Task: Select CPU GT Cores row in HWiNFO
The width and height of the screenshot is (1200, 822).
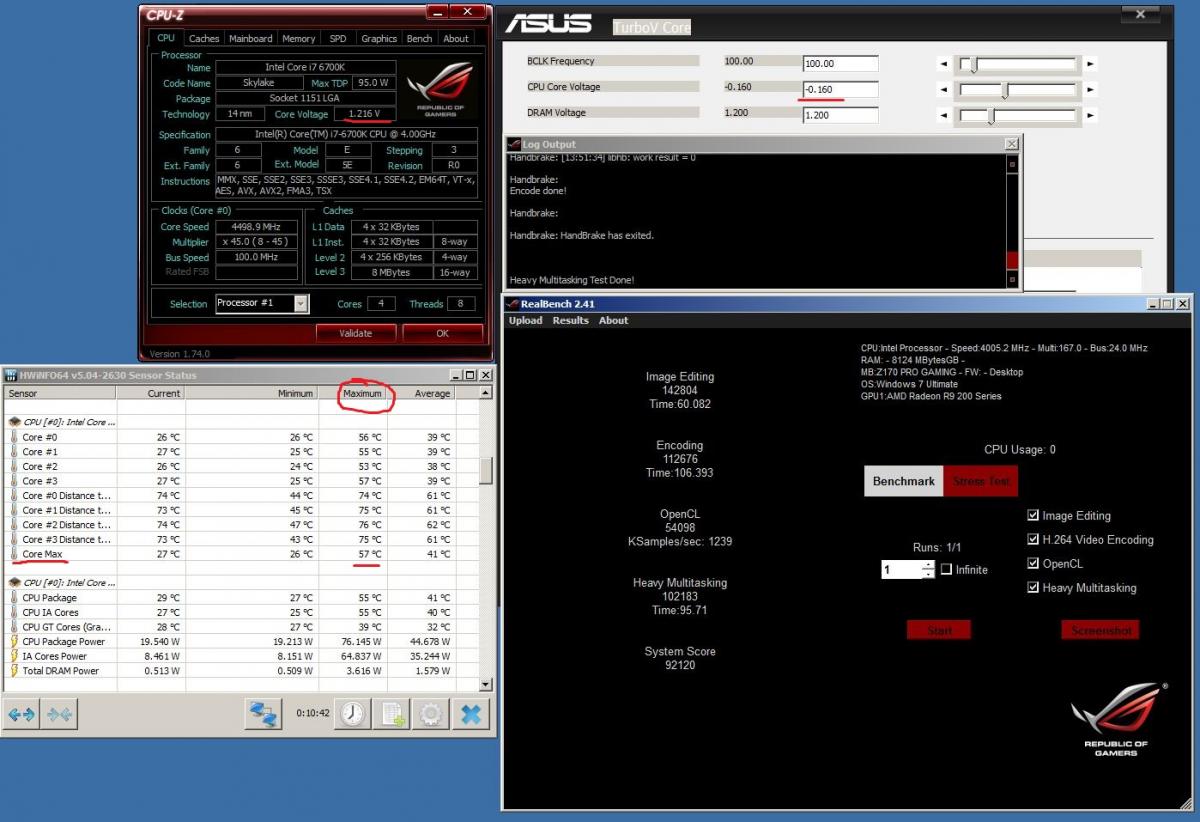Action: (x=240, y=627)
